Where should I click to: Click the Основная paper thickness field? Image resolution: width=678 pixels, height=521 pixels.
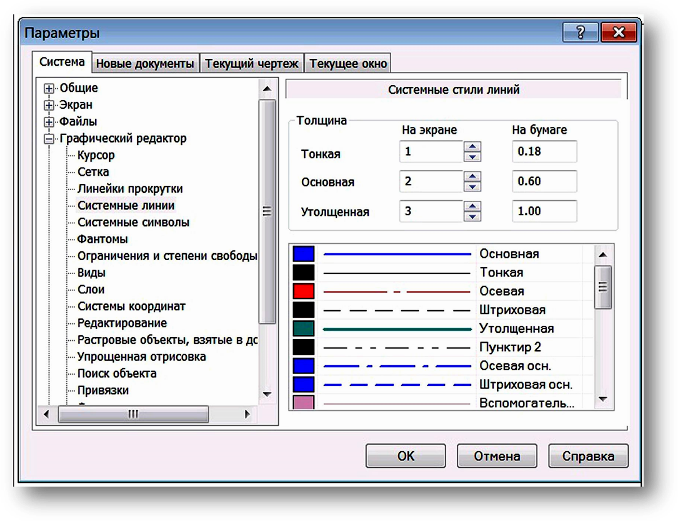coord(544,182)
